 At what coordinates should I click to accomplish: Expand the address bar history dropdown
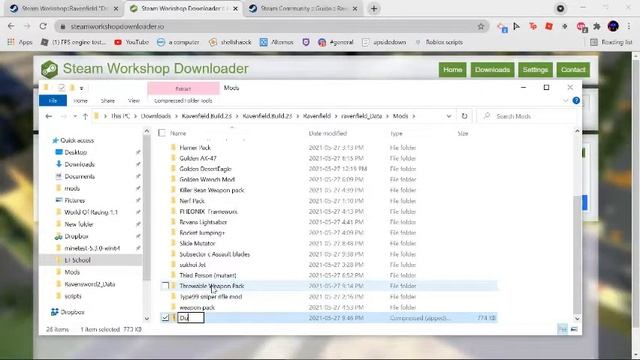click(x=449, y=116)
